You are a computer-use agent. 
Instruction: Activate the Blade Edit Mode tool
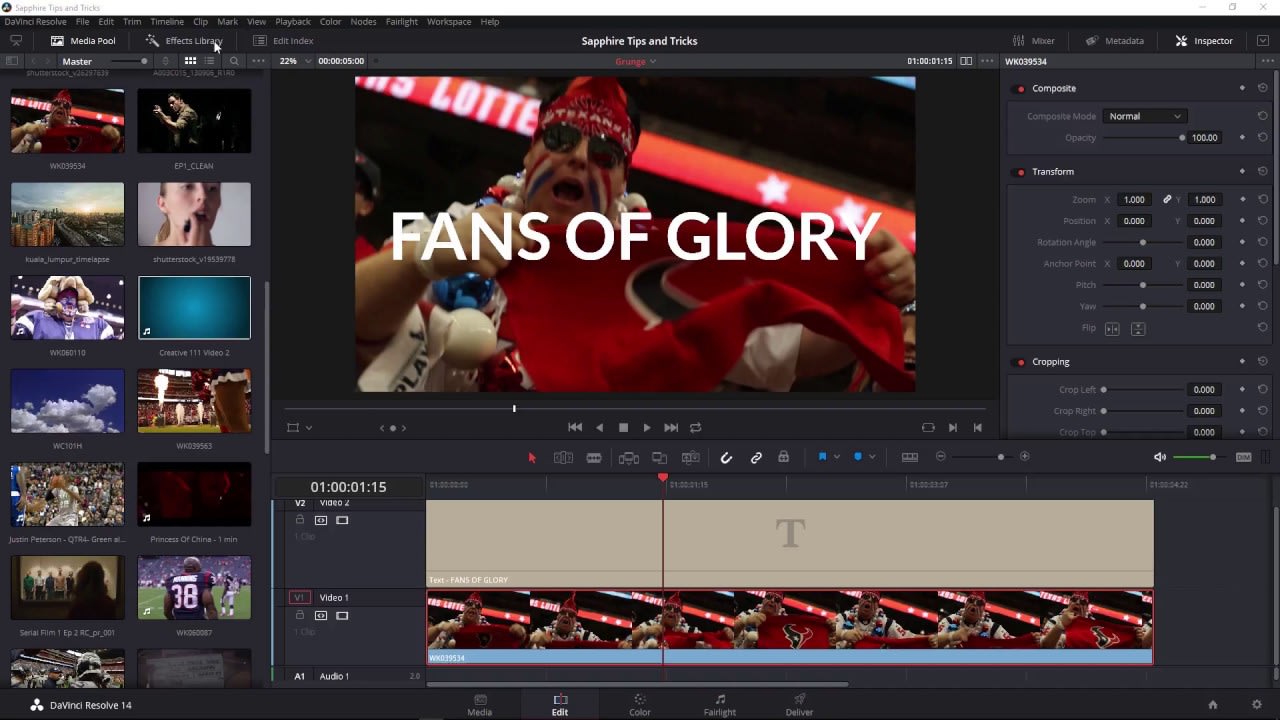tap(594, 458)
